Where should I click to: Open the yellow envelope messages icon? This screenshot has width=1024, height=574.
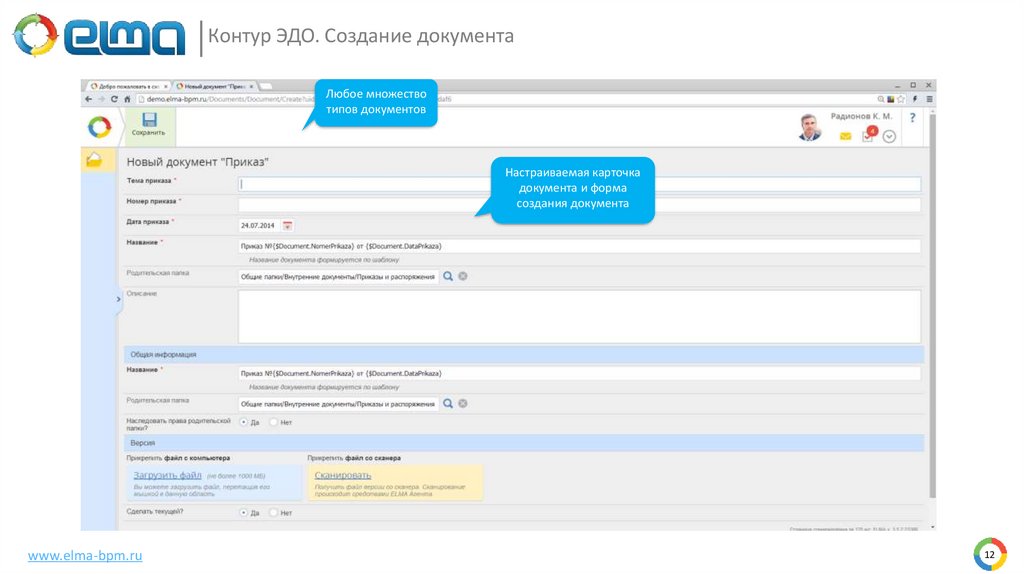845,136
